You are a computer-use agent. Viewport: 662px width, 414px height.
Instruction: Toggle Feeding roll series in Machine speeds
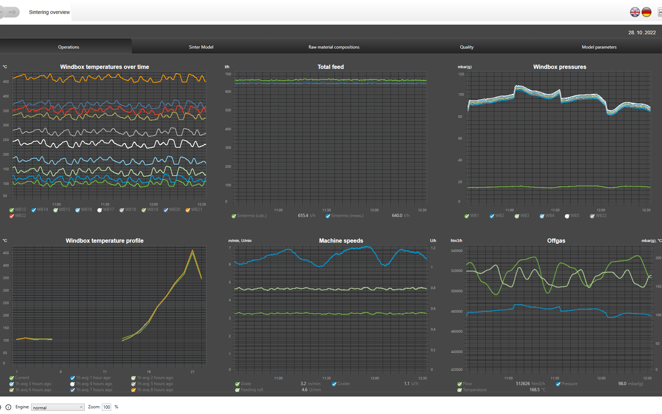[x=237, y=390]
